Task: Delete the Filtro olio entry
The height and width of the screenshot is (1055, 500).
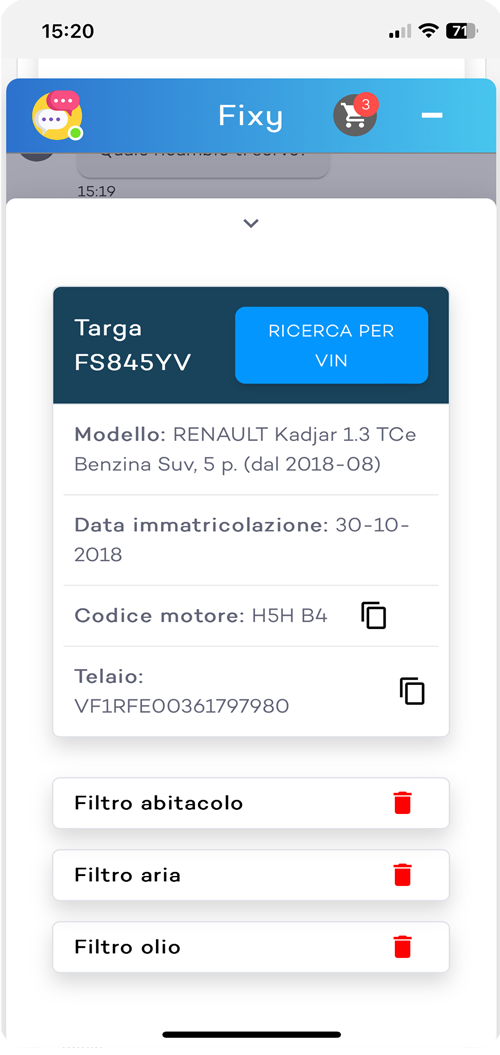Action: coord(402,947)
